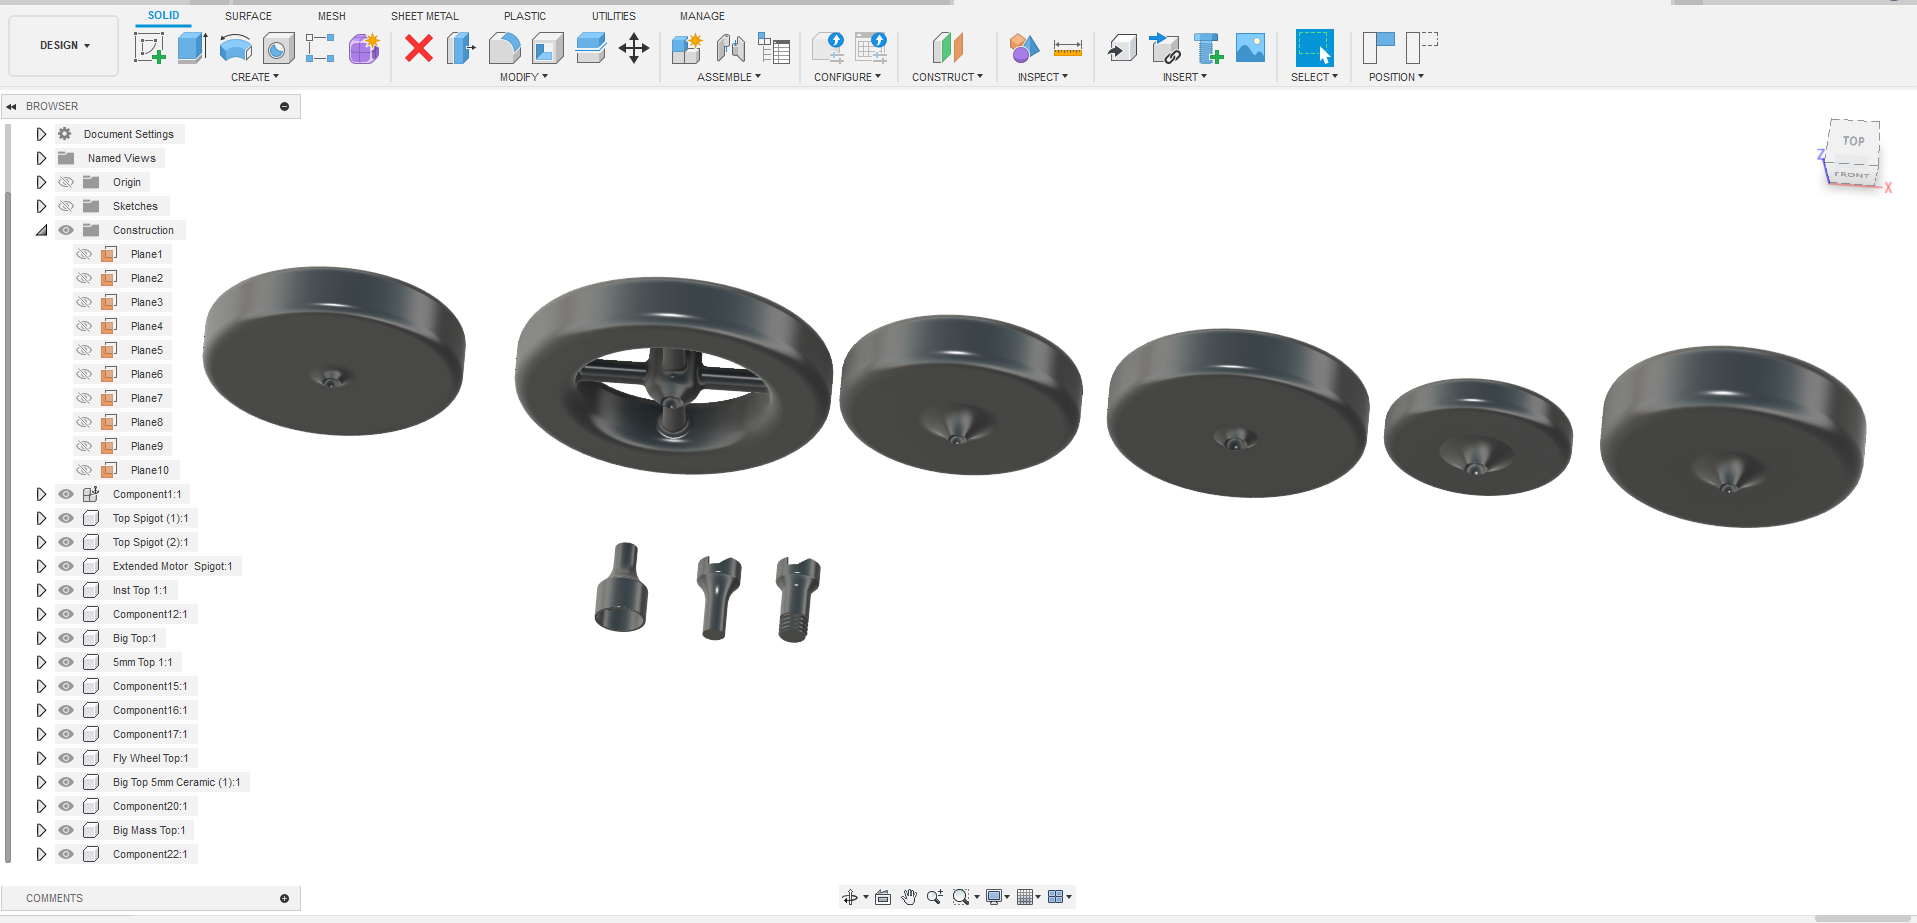
Task: Open the PLASTIC tab
Action: point(525,16)
